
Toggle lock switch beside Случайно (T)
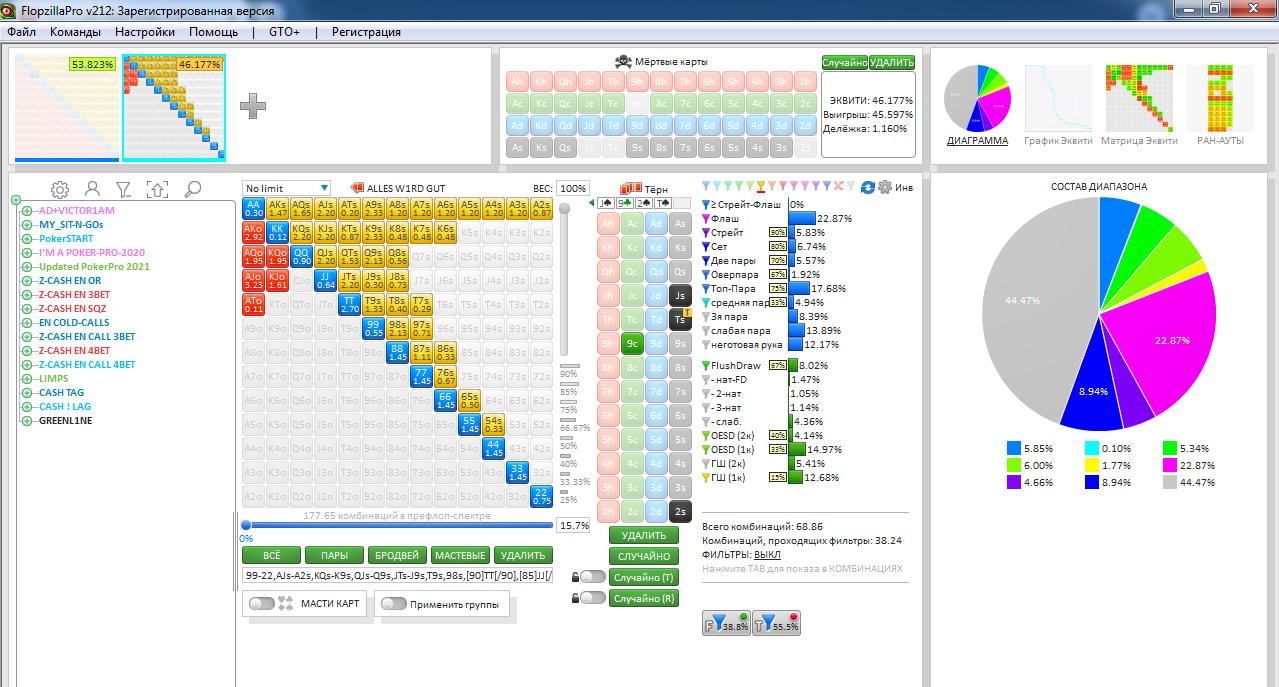click(592, 577)
